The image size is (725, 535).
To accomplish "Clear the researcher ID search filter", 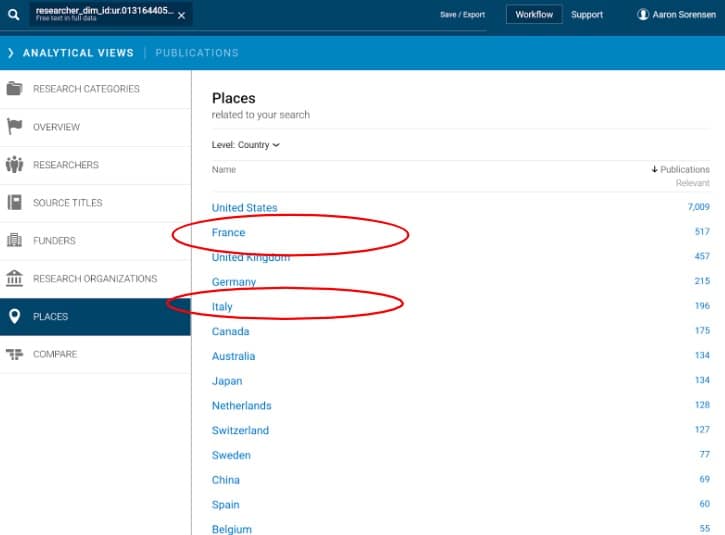I will coord(181,16).
